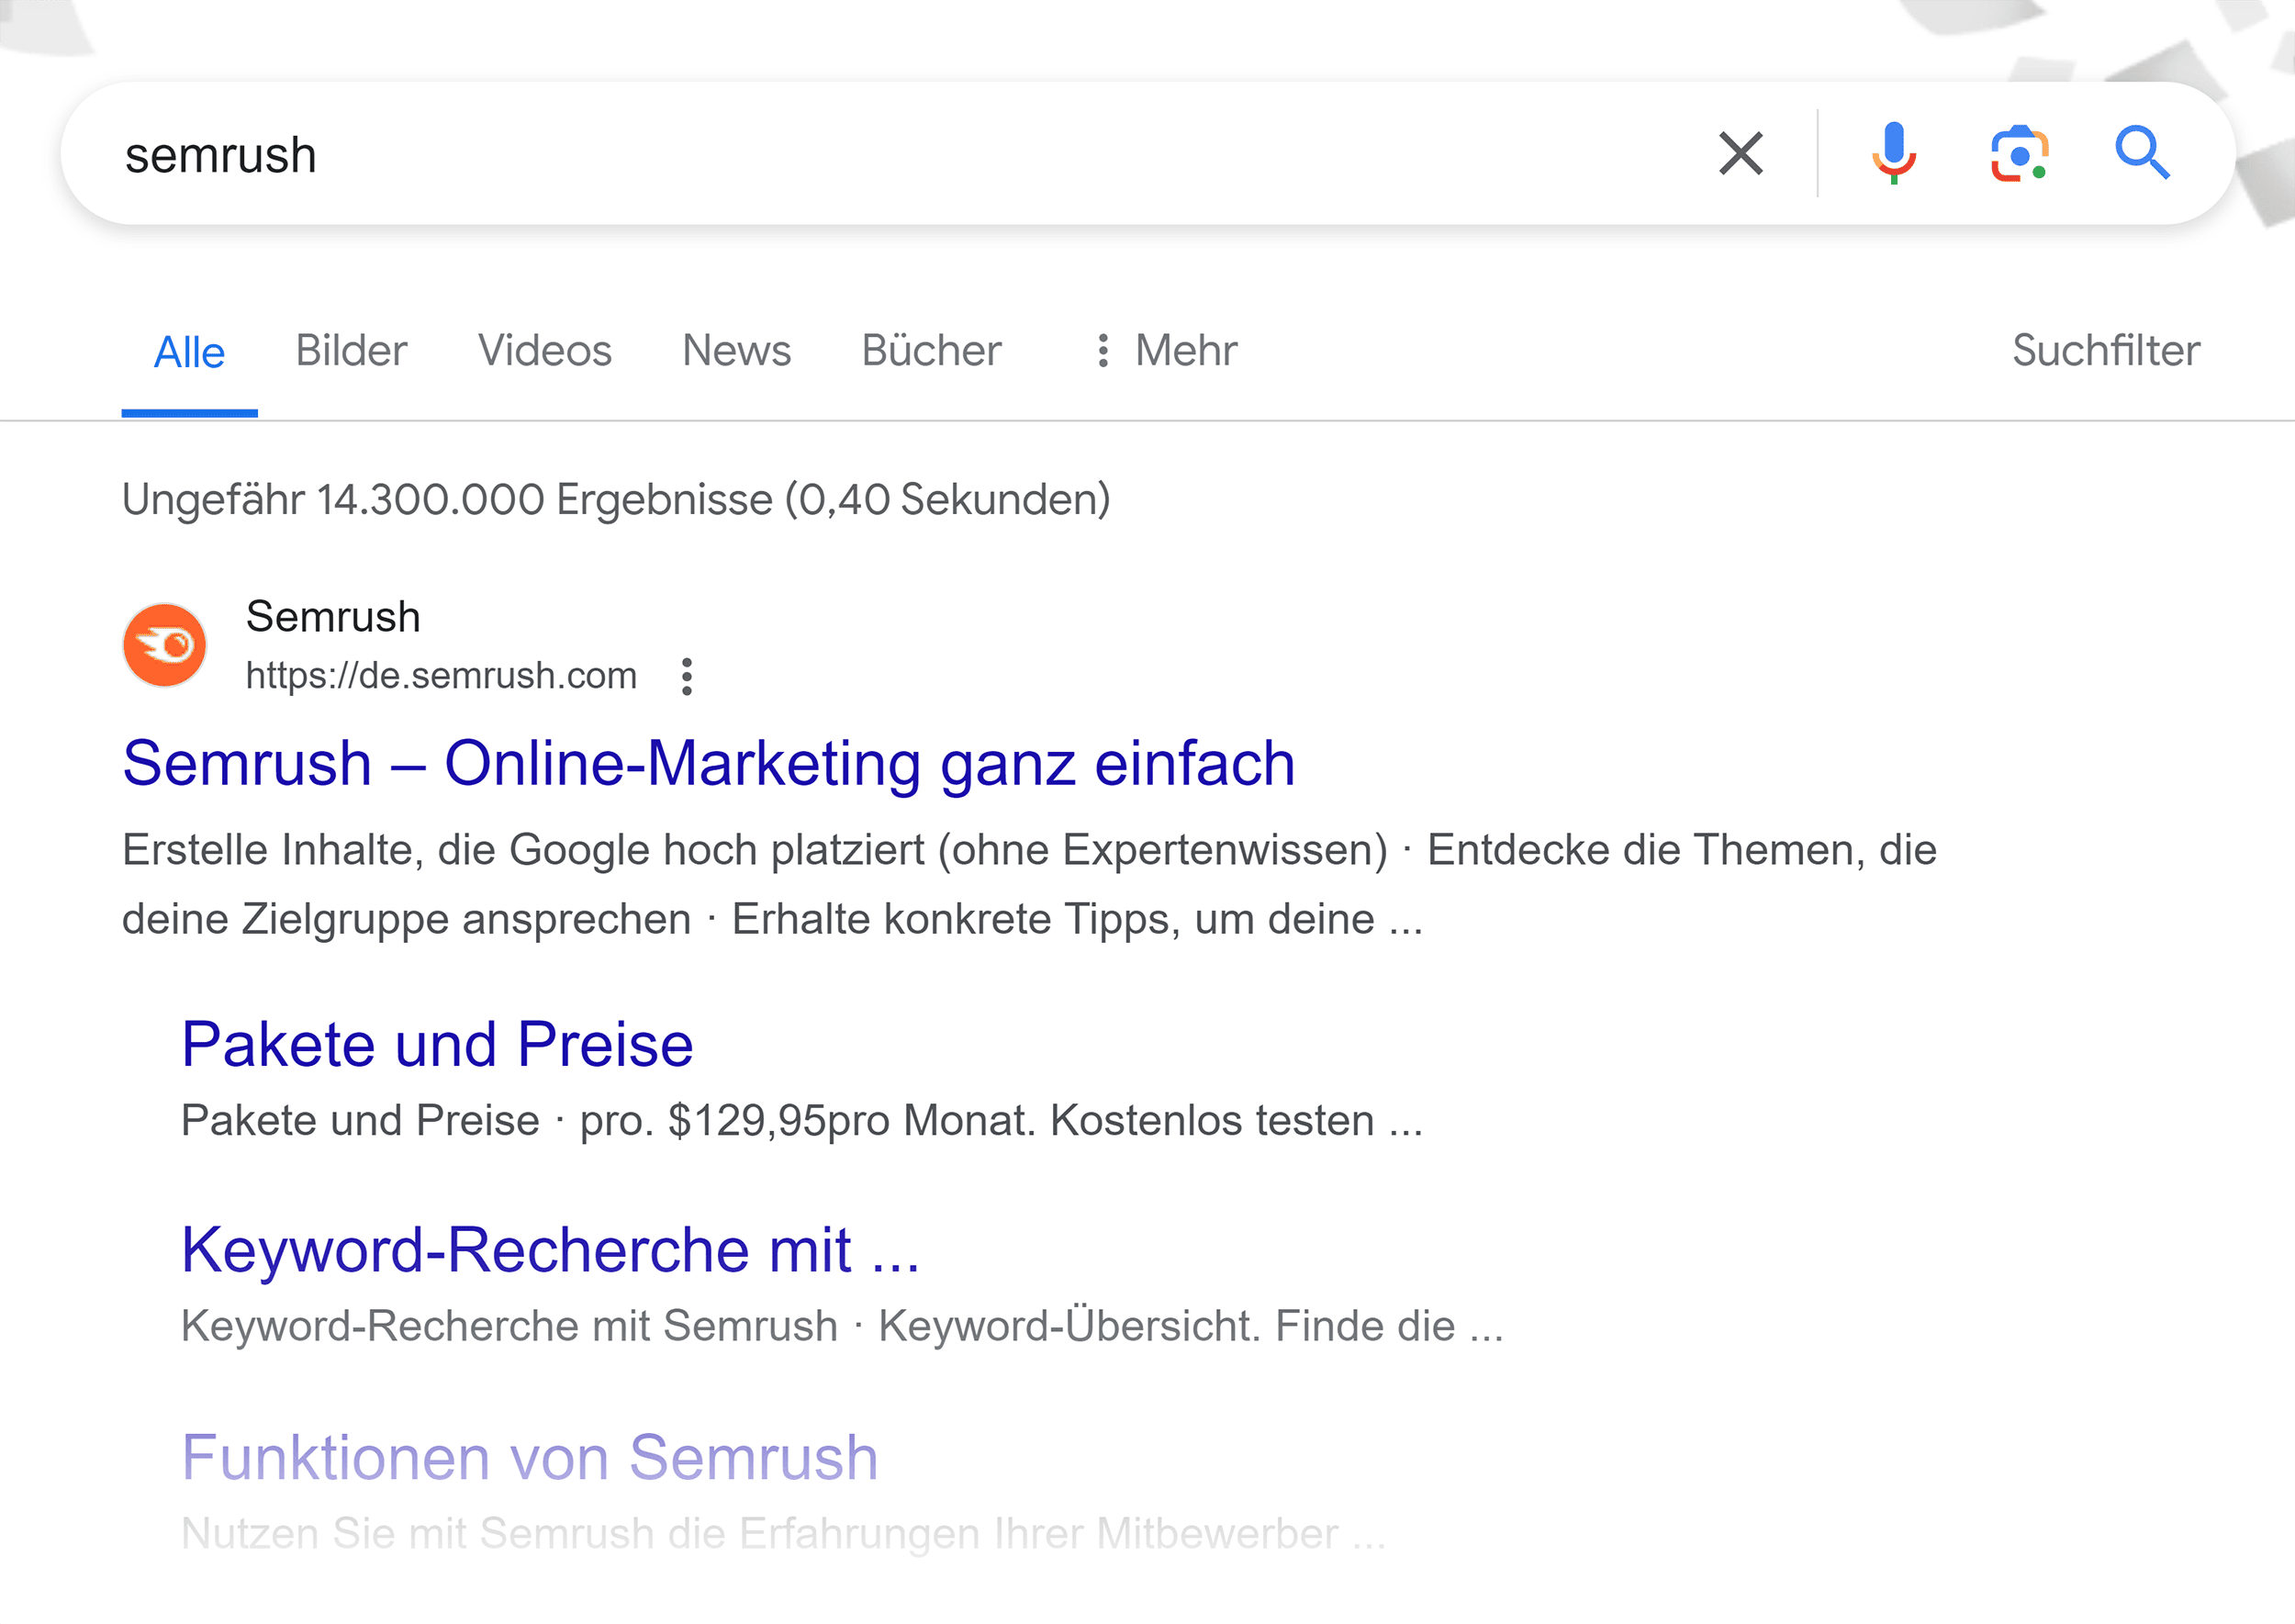This screenshot has height=1624, width=2295.
Task: Switch to the Videos tab
Action: click(544, 351)
